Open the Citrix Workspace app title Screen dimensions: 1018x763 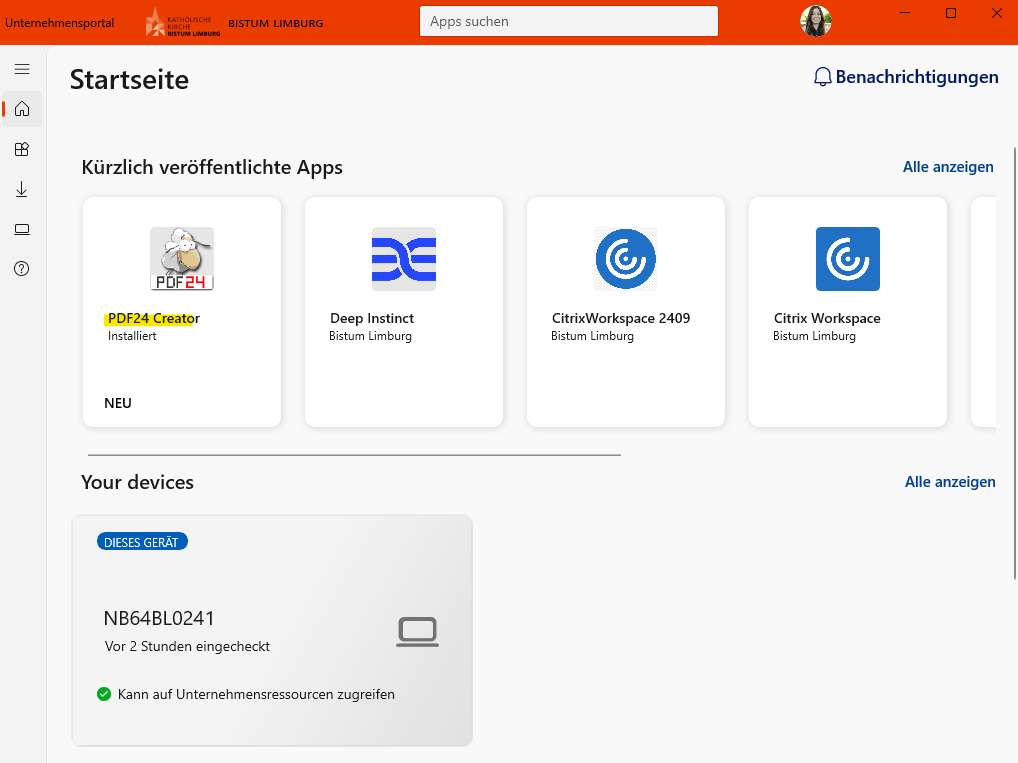point(827,318)
